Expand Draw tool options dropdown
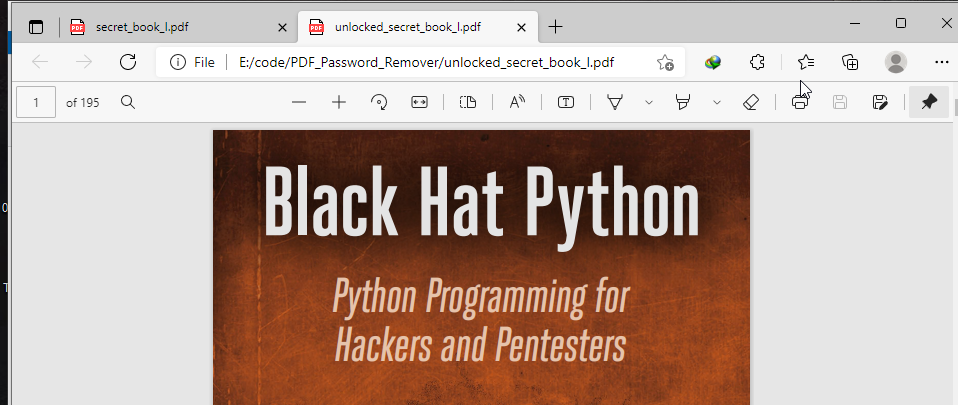 click(649, 103)
